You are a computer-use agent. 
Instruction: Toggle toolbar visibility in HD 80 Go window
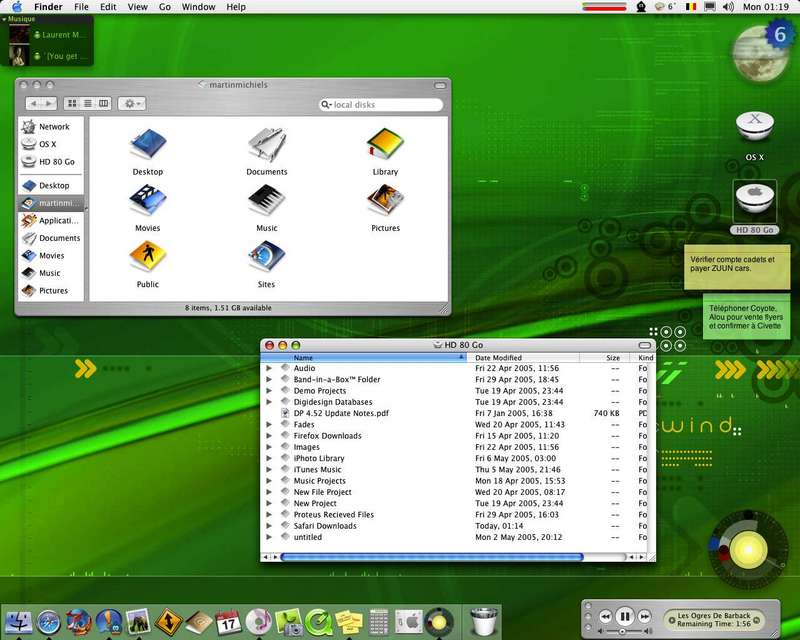click(x=645, y=346)
